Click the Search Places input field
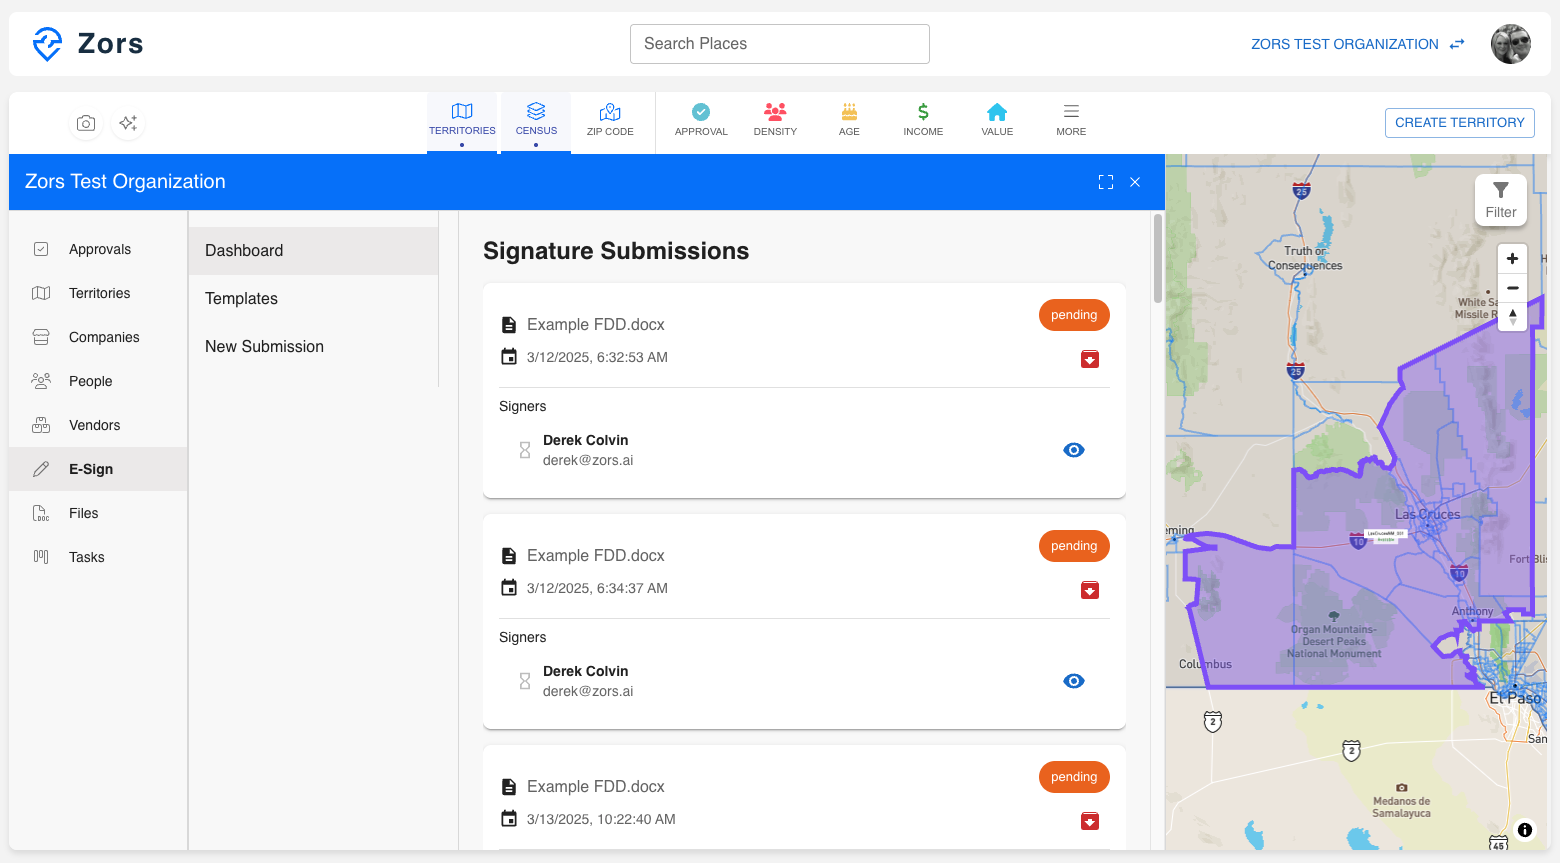 pyautogui.click(x=780, y=44)
